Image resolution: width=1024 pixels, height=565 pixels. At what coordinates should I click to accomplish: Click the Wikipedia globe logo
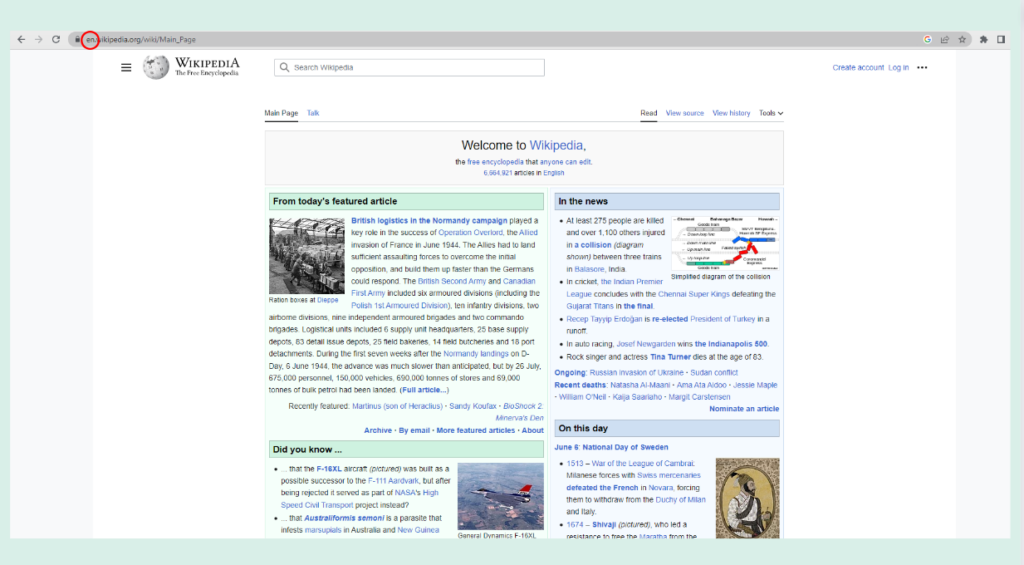pyautogui.click(x=156, y=67)
